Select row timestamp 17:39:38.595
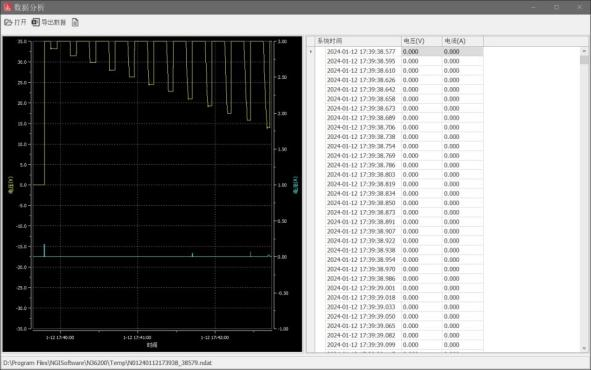 361,61
